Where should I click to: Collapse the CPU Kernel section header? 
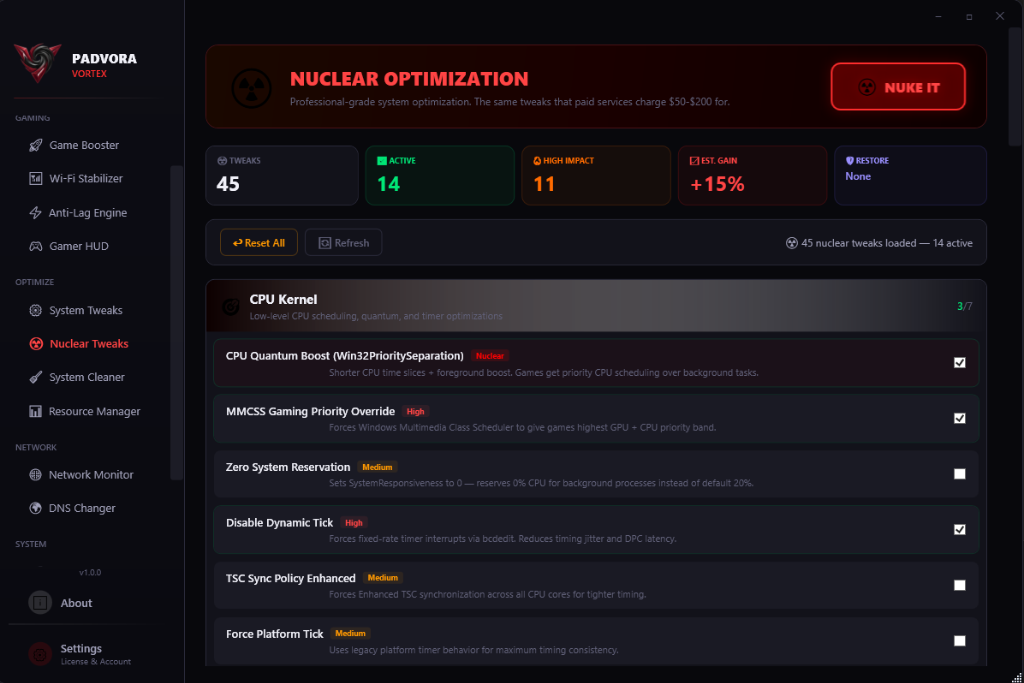(x=596, y=306)
